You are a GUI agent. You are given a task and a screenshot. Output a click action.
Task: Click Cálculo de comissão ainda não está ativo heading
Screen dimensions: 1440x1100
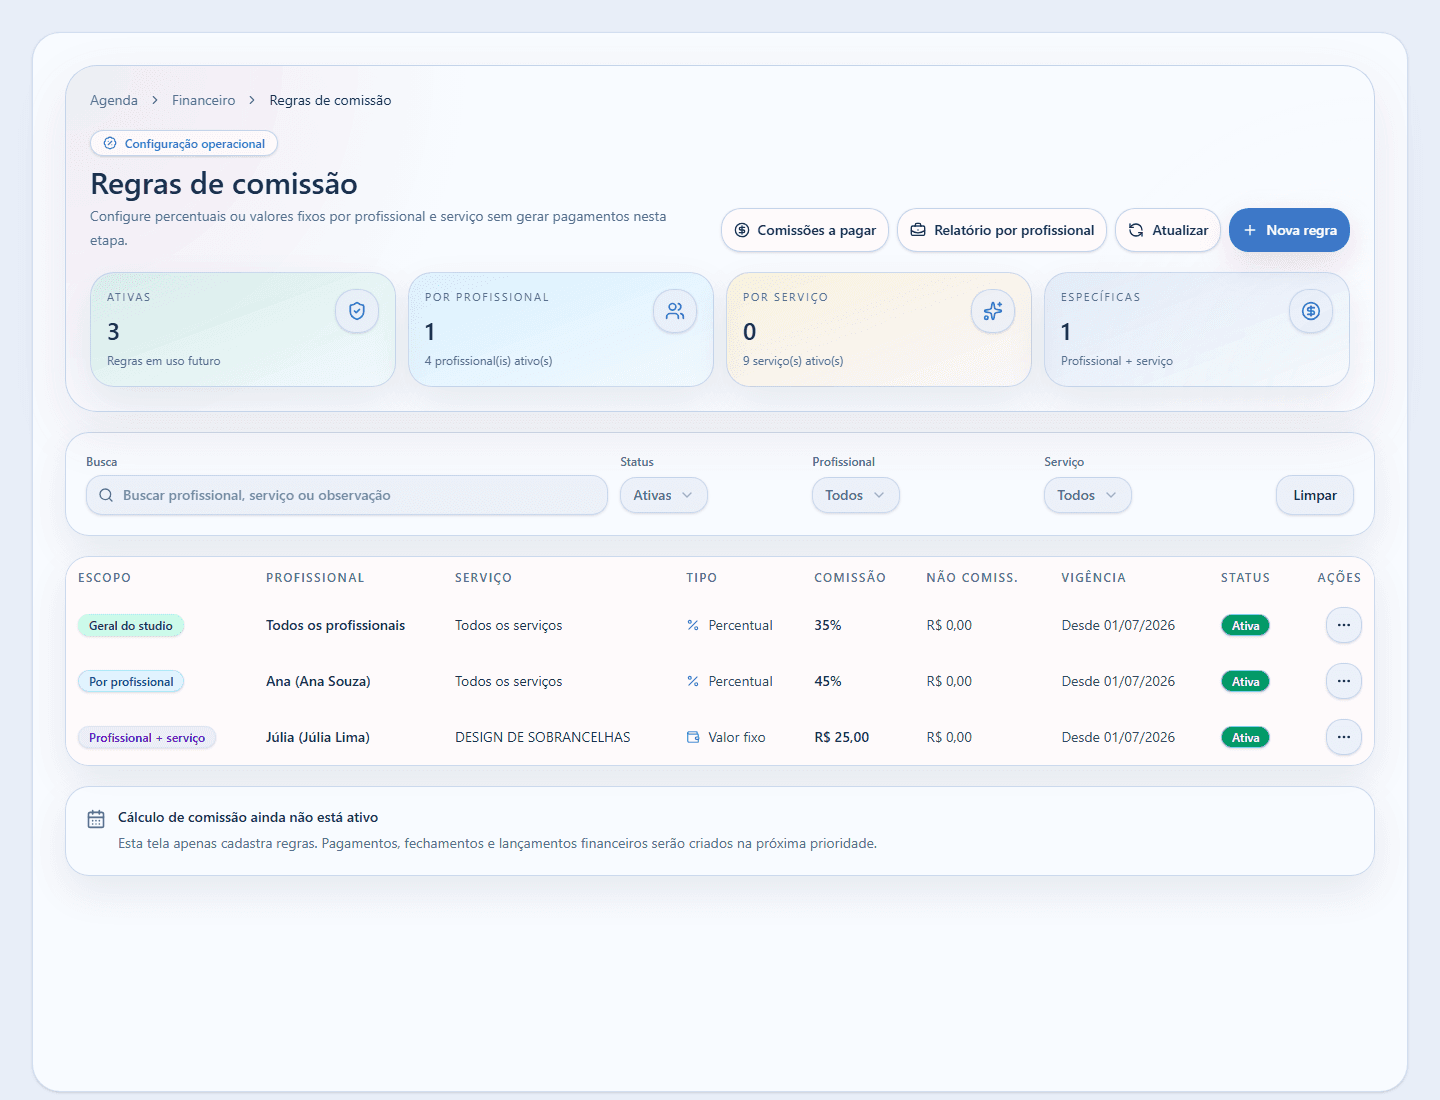coord(248,817)
